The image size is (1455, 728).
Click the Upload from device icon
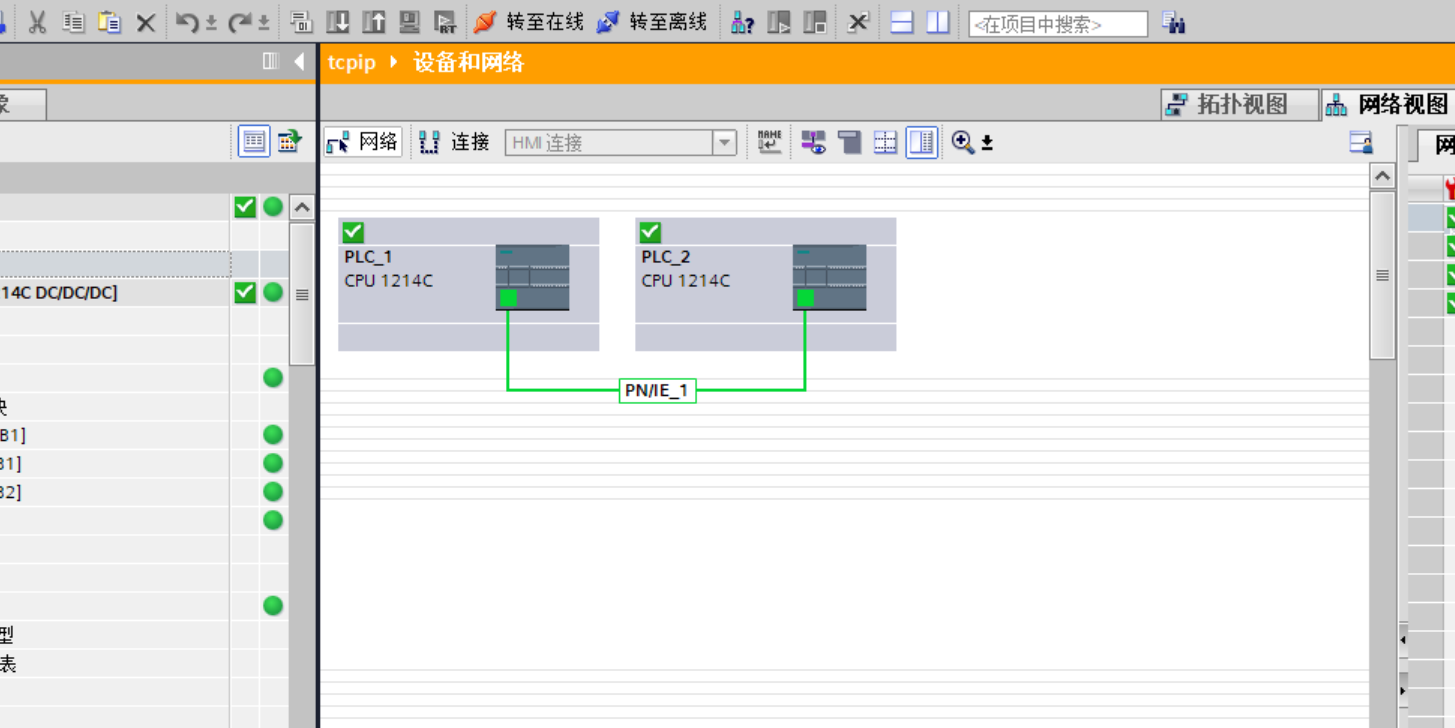374,22
